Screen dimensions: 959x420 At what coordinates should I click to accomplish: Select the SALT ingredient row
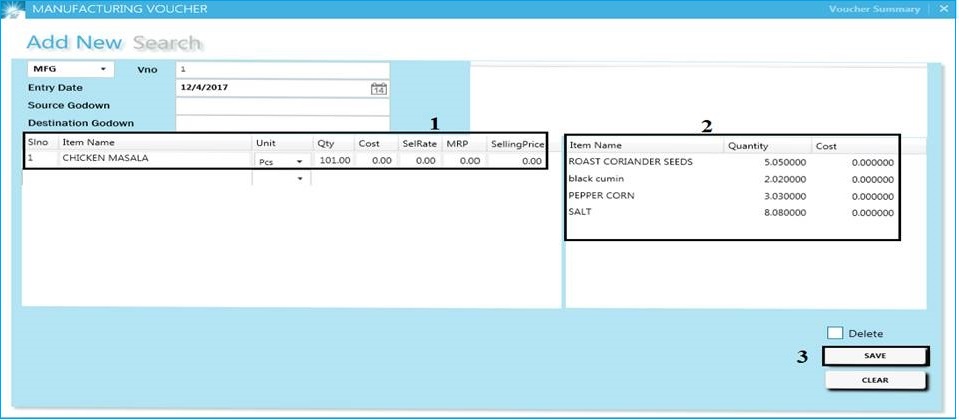point(731,213)
